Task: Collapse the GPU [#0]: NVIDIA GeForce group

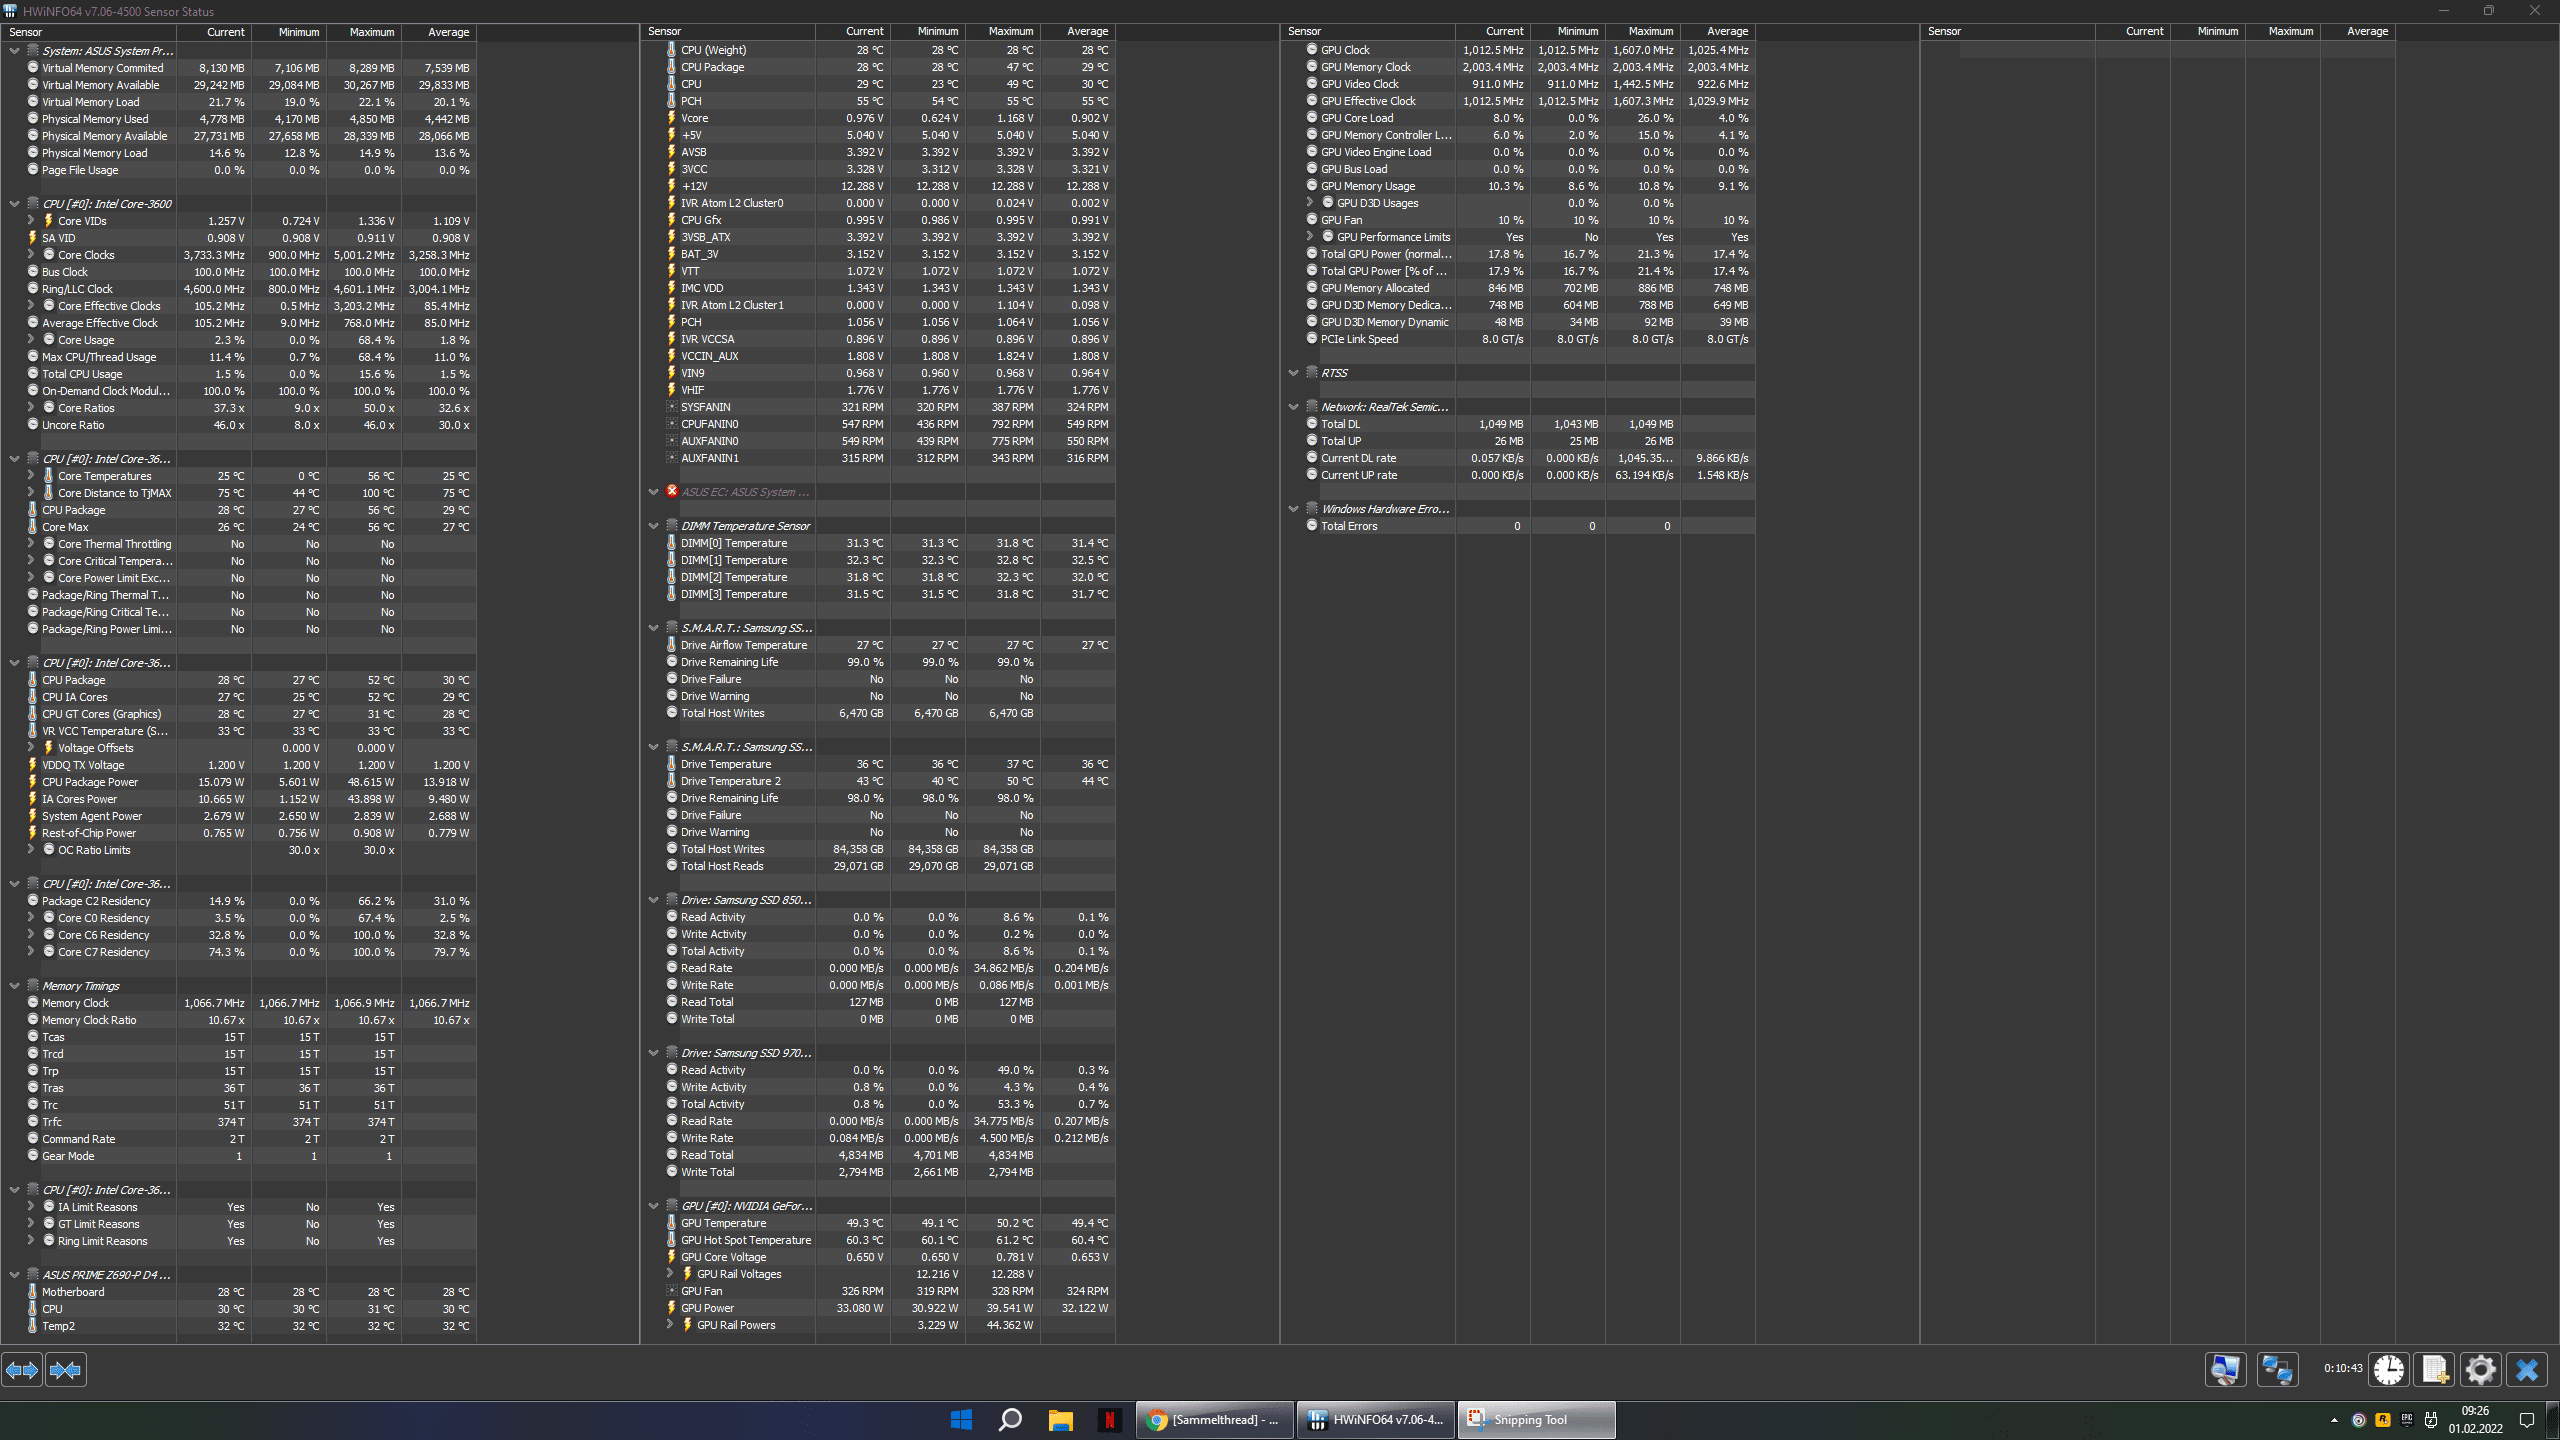Action: coord(654,1206)
